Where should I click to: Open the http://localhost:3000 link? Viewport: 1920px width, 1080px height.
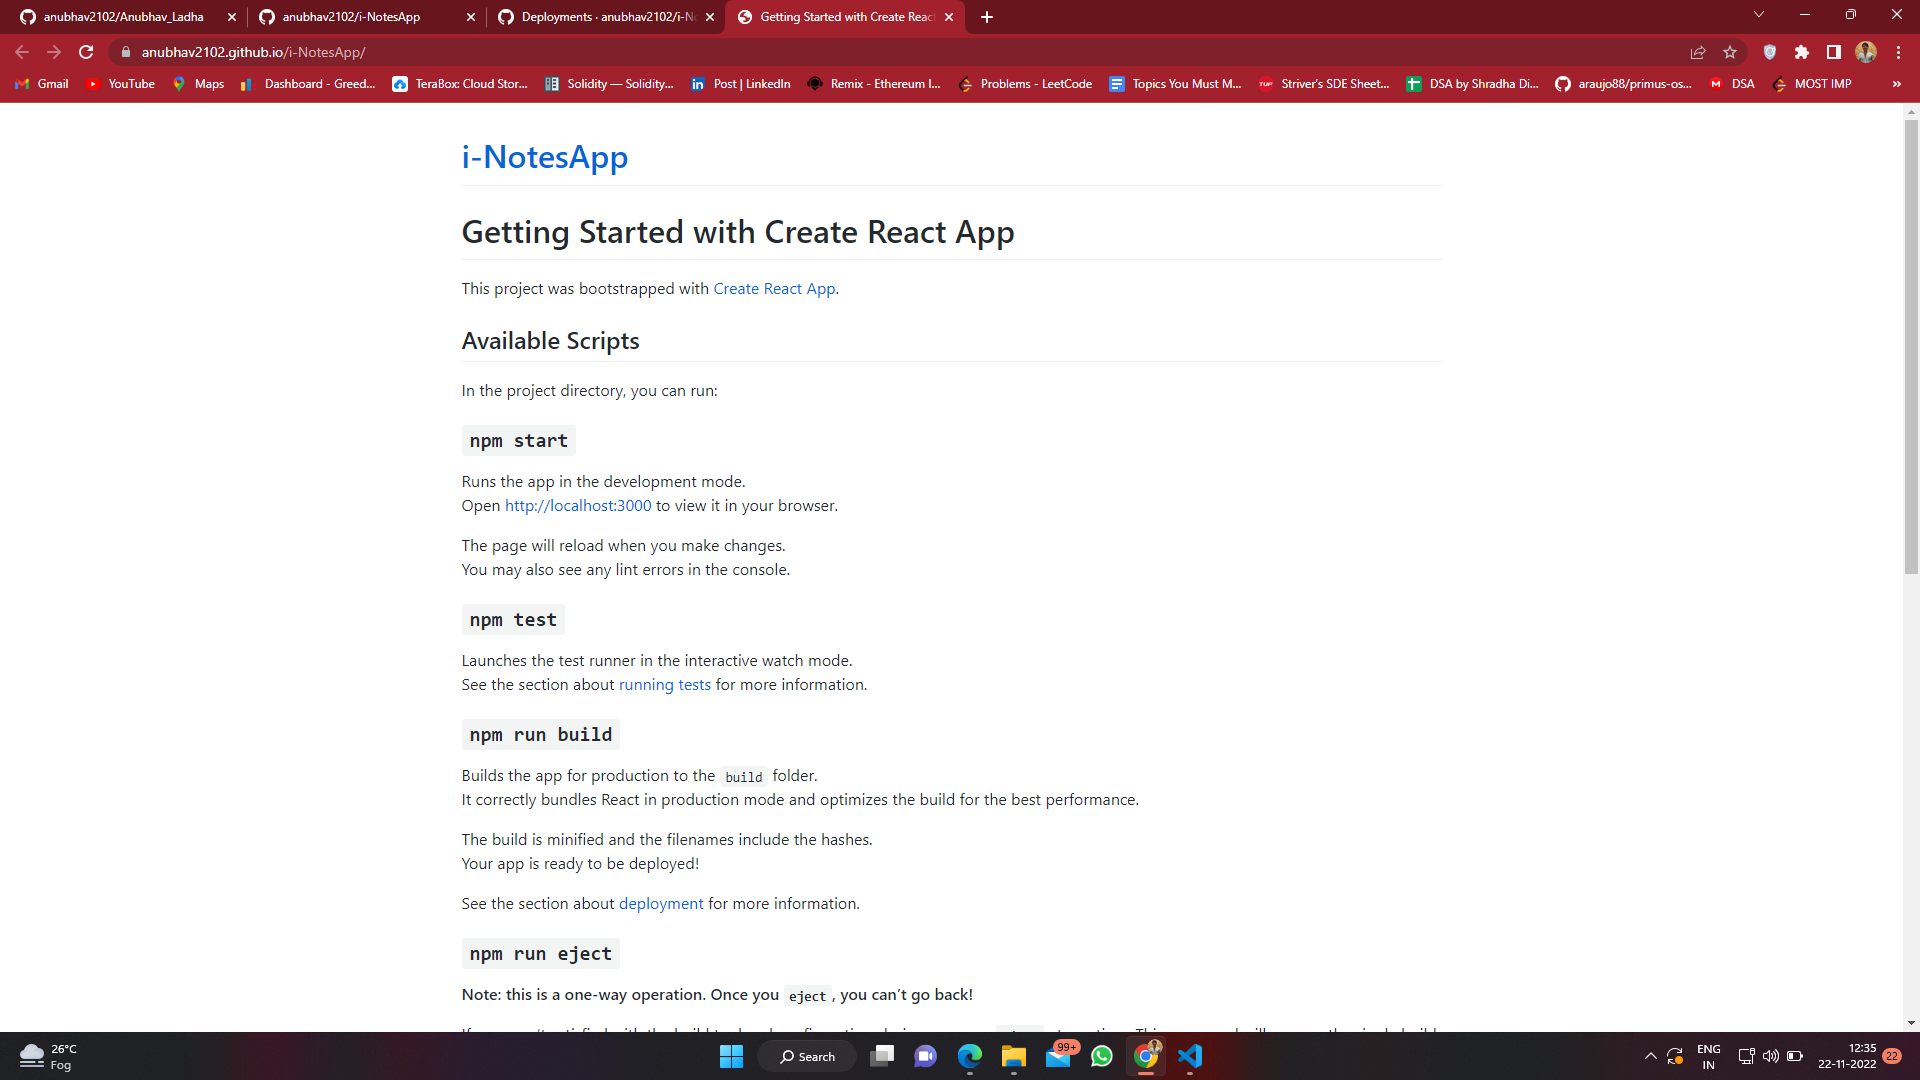[x=577, y=506]
